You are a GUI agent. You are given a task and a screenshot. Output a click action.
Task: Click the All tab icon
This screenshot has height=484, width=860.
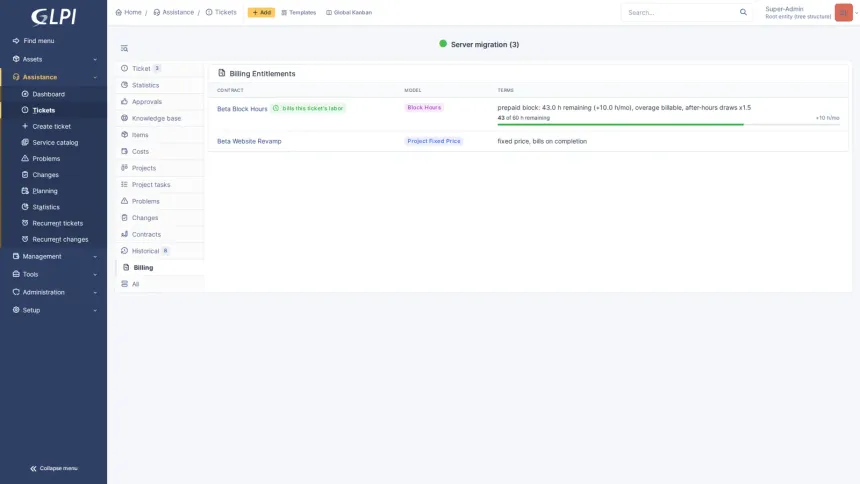coord(125,284)
